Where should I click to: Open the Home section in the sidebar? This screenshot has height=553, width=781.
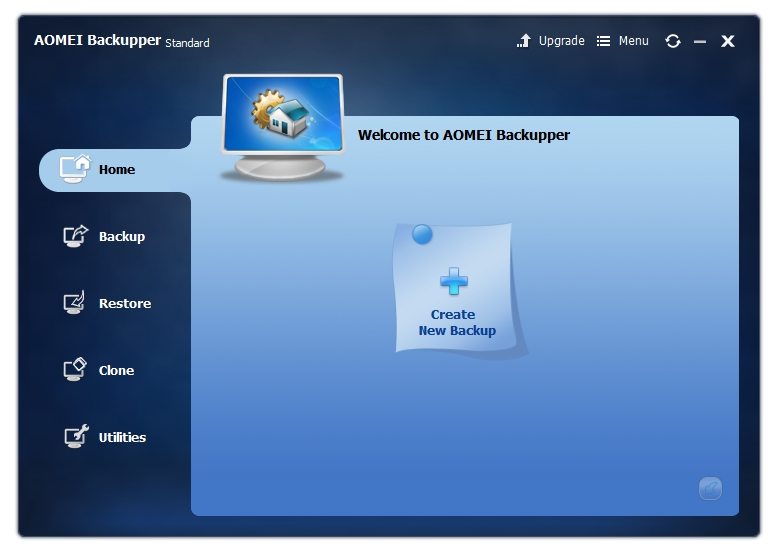115,170
